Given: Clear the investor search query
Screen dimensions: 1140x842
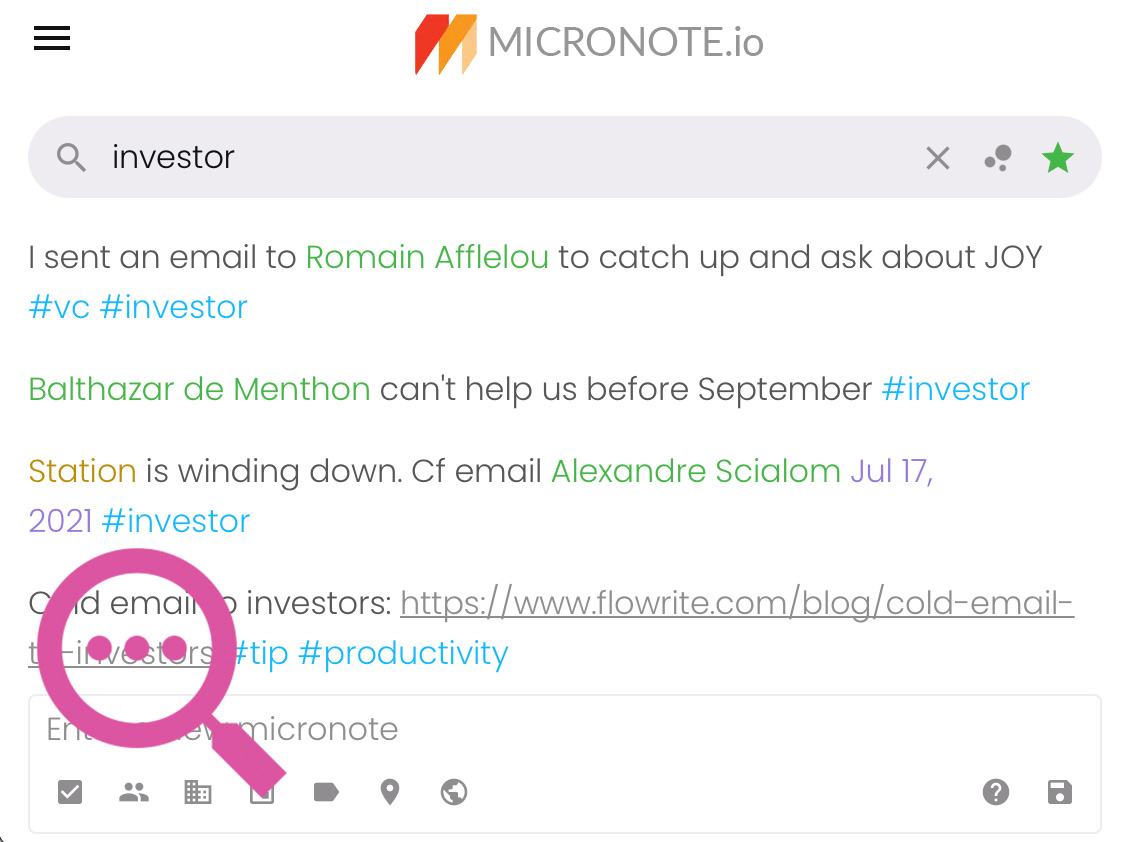Looking at the screenshot, I should 937,158.
